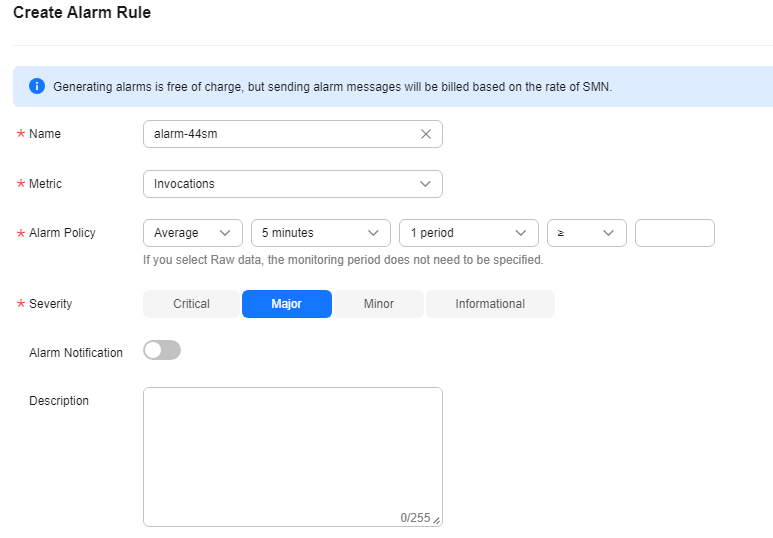Select Critical severity

click(x=191, y=304)
